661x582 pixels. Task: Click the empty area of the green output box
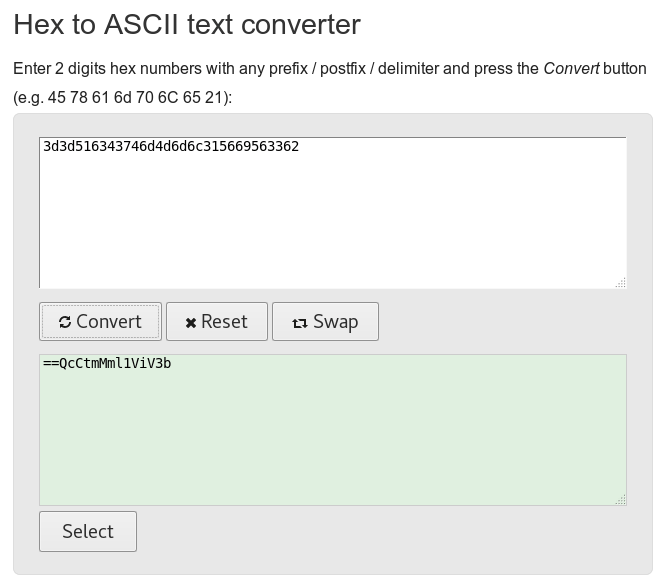[332, 440]
